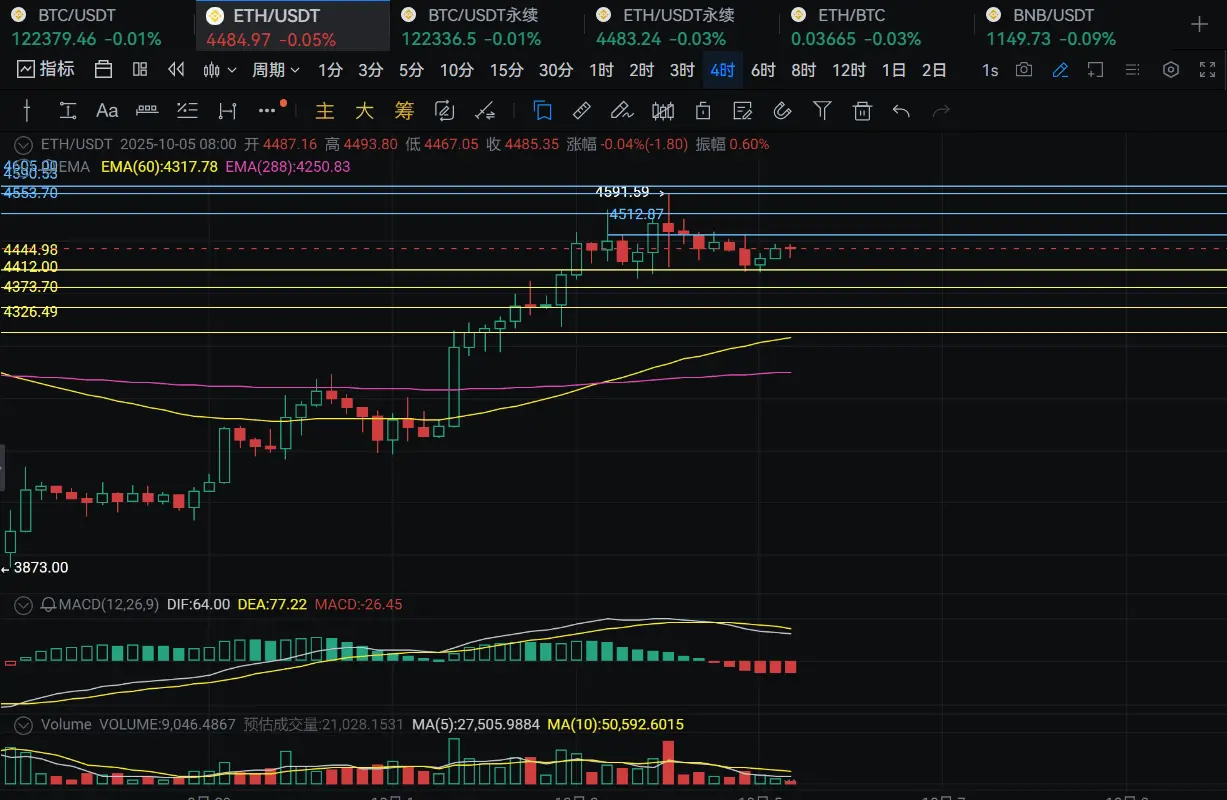Click the 筹 button
Screen dimensions: 1227x800
pyautogui.click(x=404, y=110)
